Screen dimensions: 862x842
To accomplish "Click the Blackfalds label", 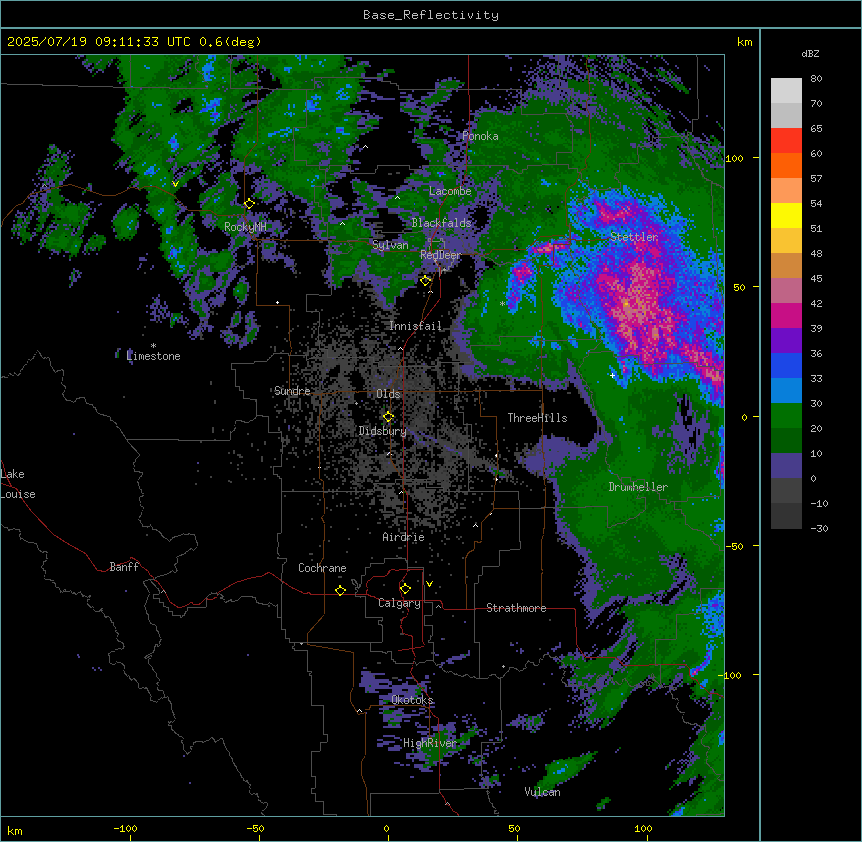I will coord(441,223).
